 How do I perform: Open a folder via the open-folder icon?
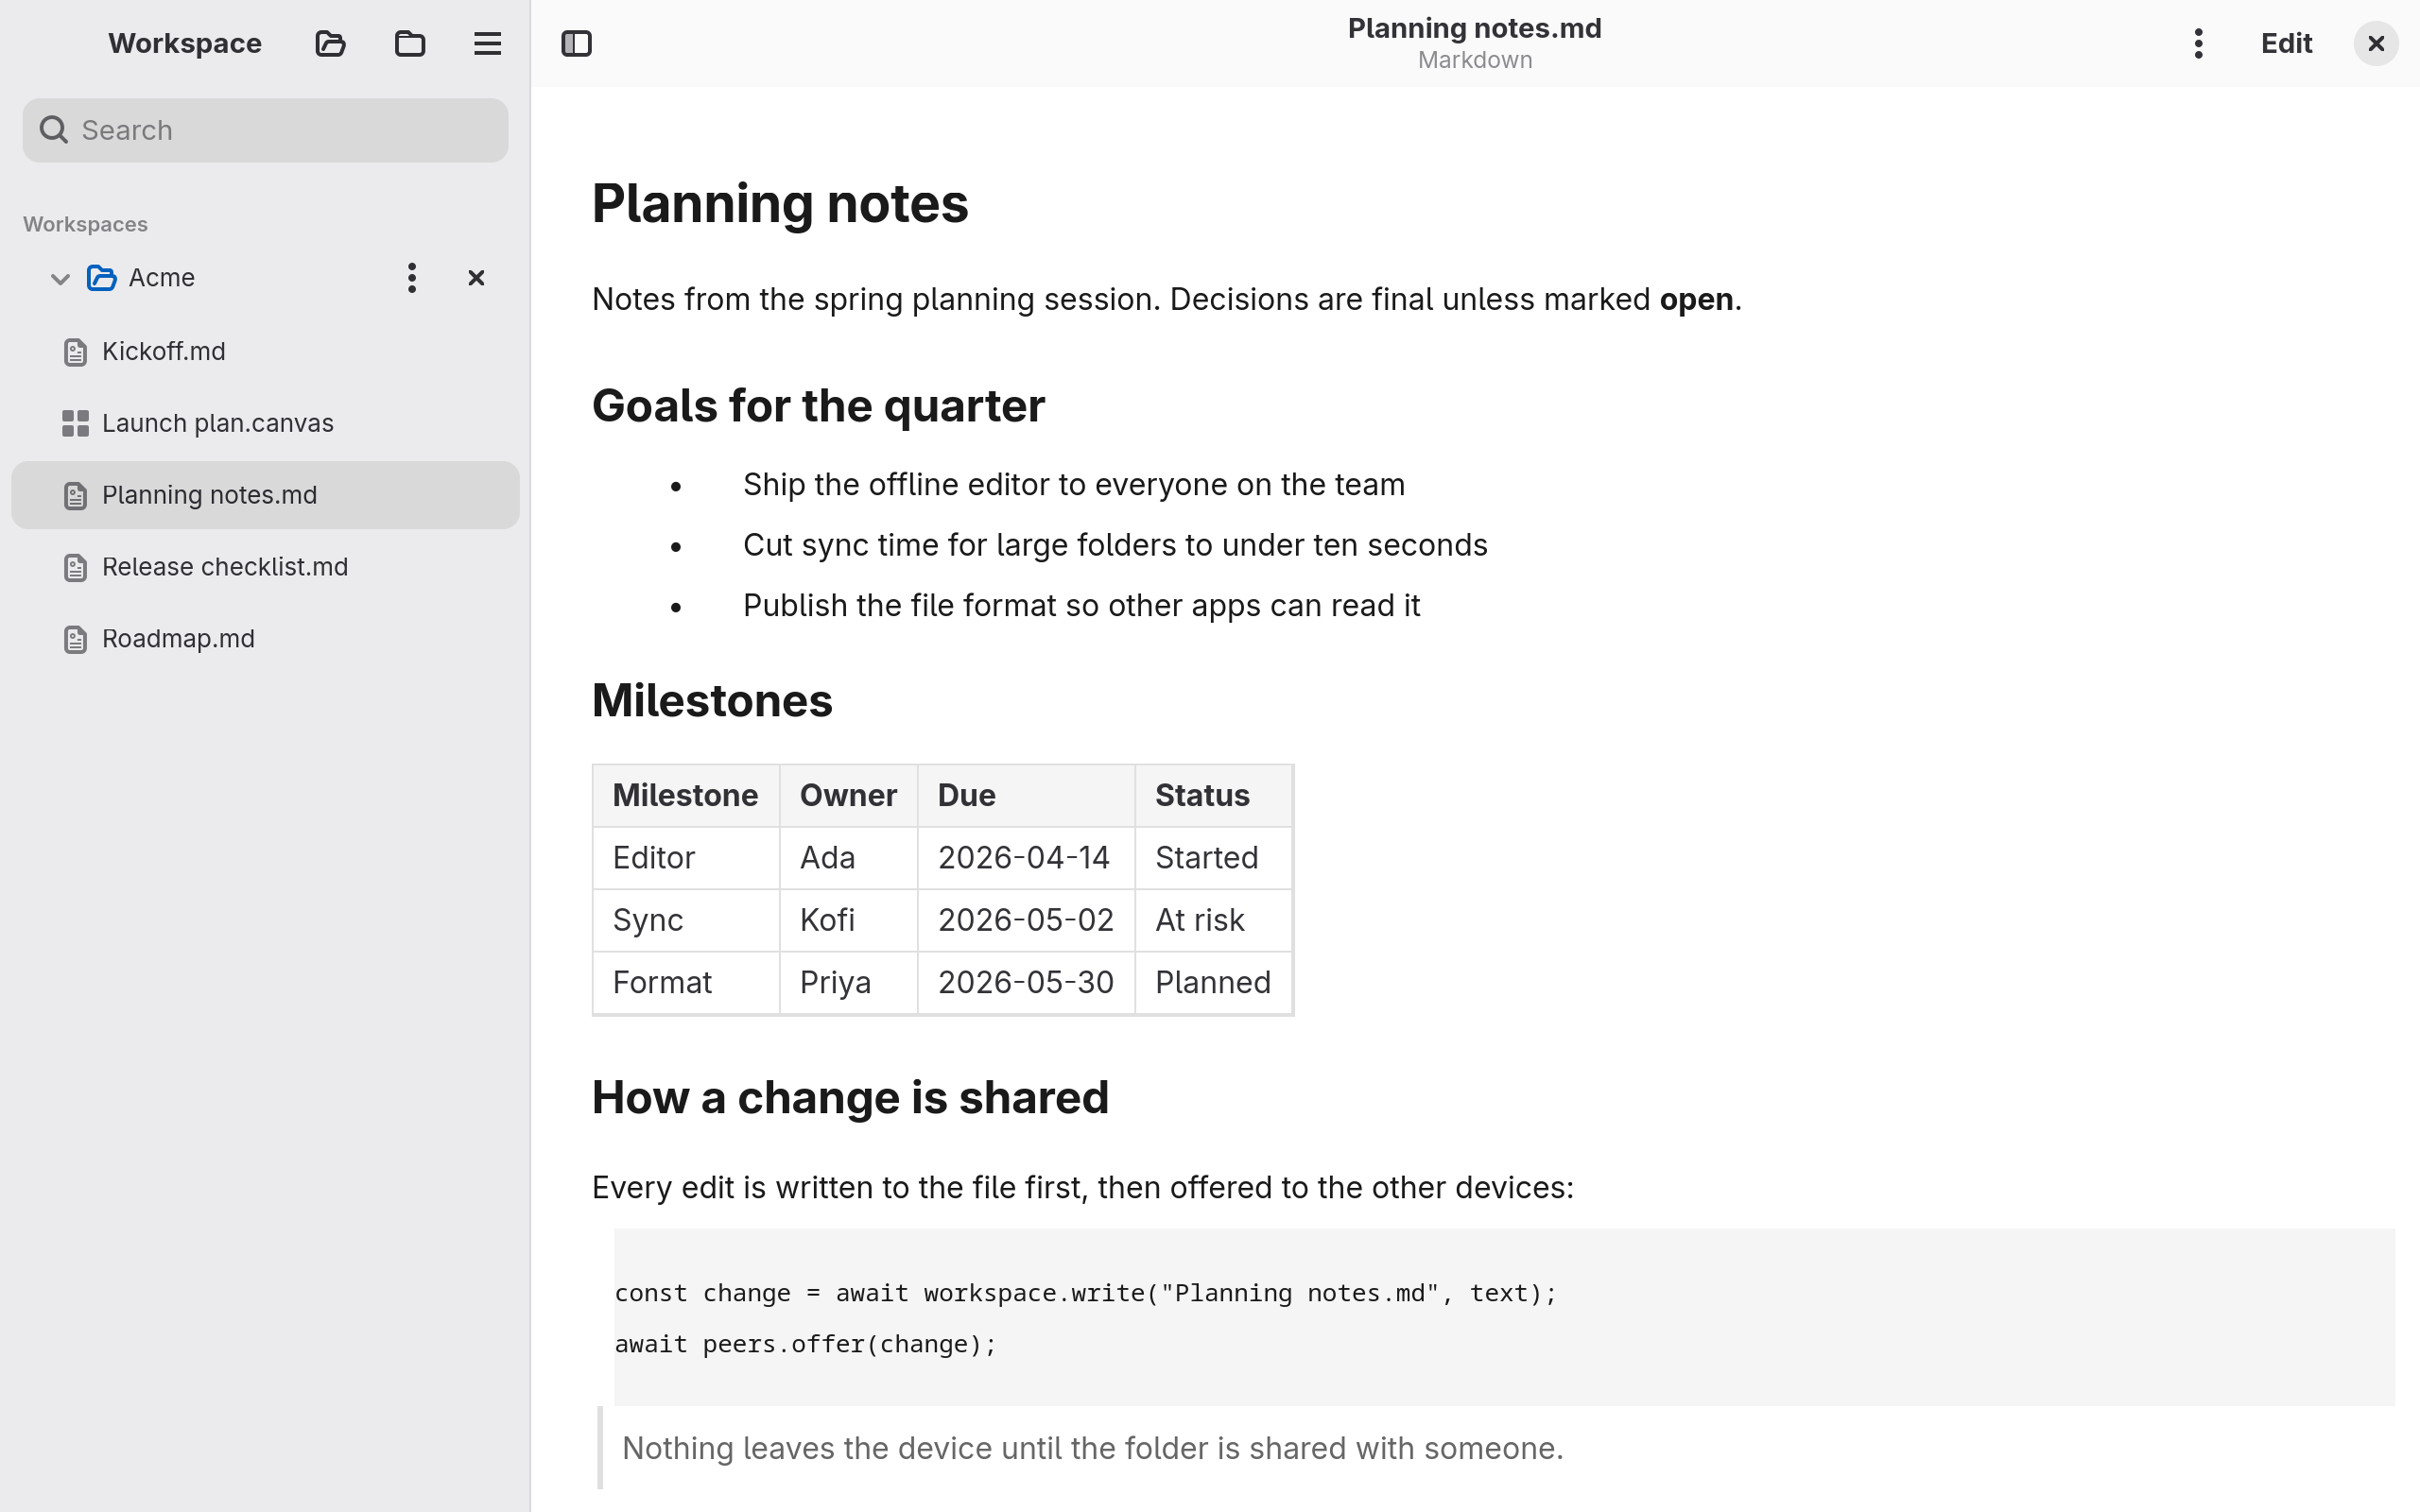tap(330, 43)
